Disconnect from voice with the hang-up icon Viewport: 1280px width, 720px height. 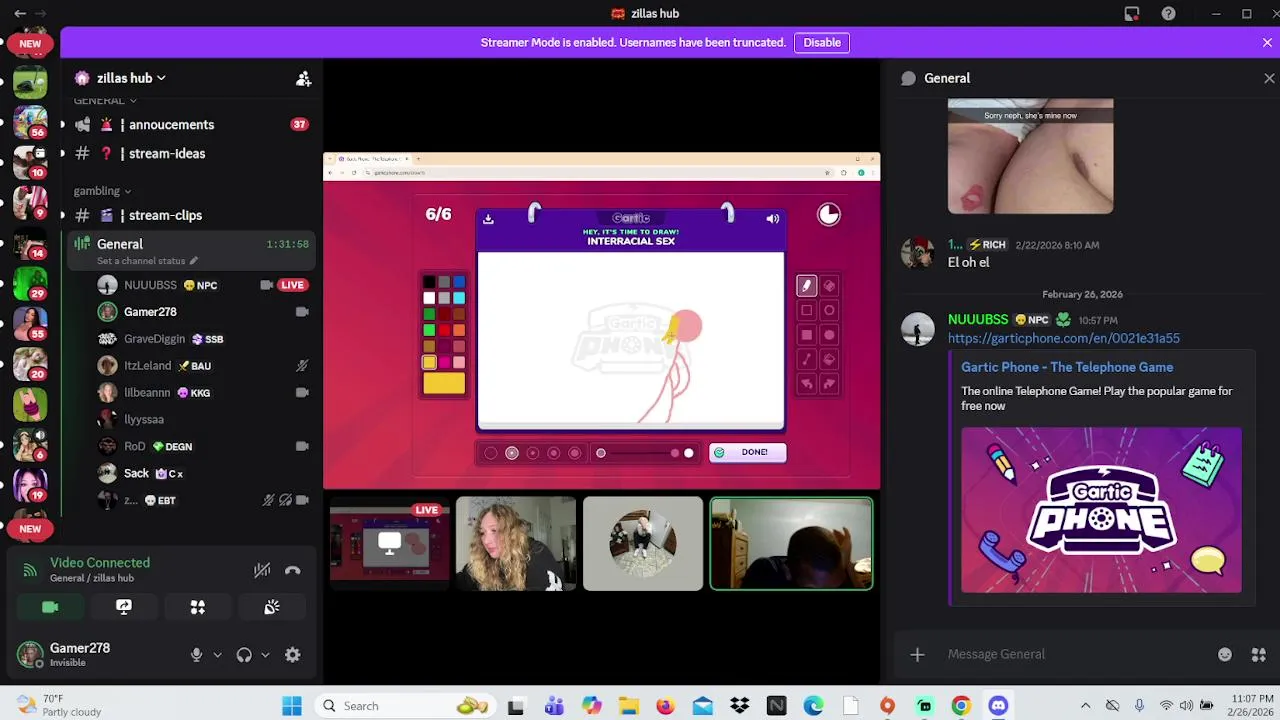pos(292,570)
